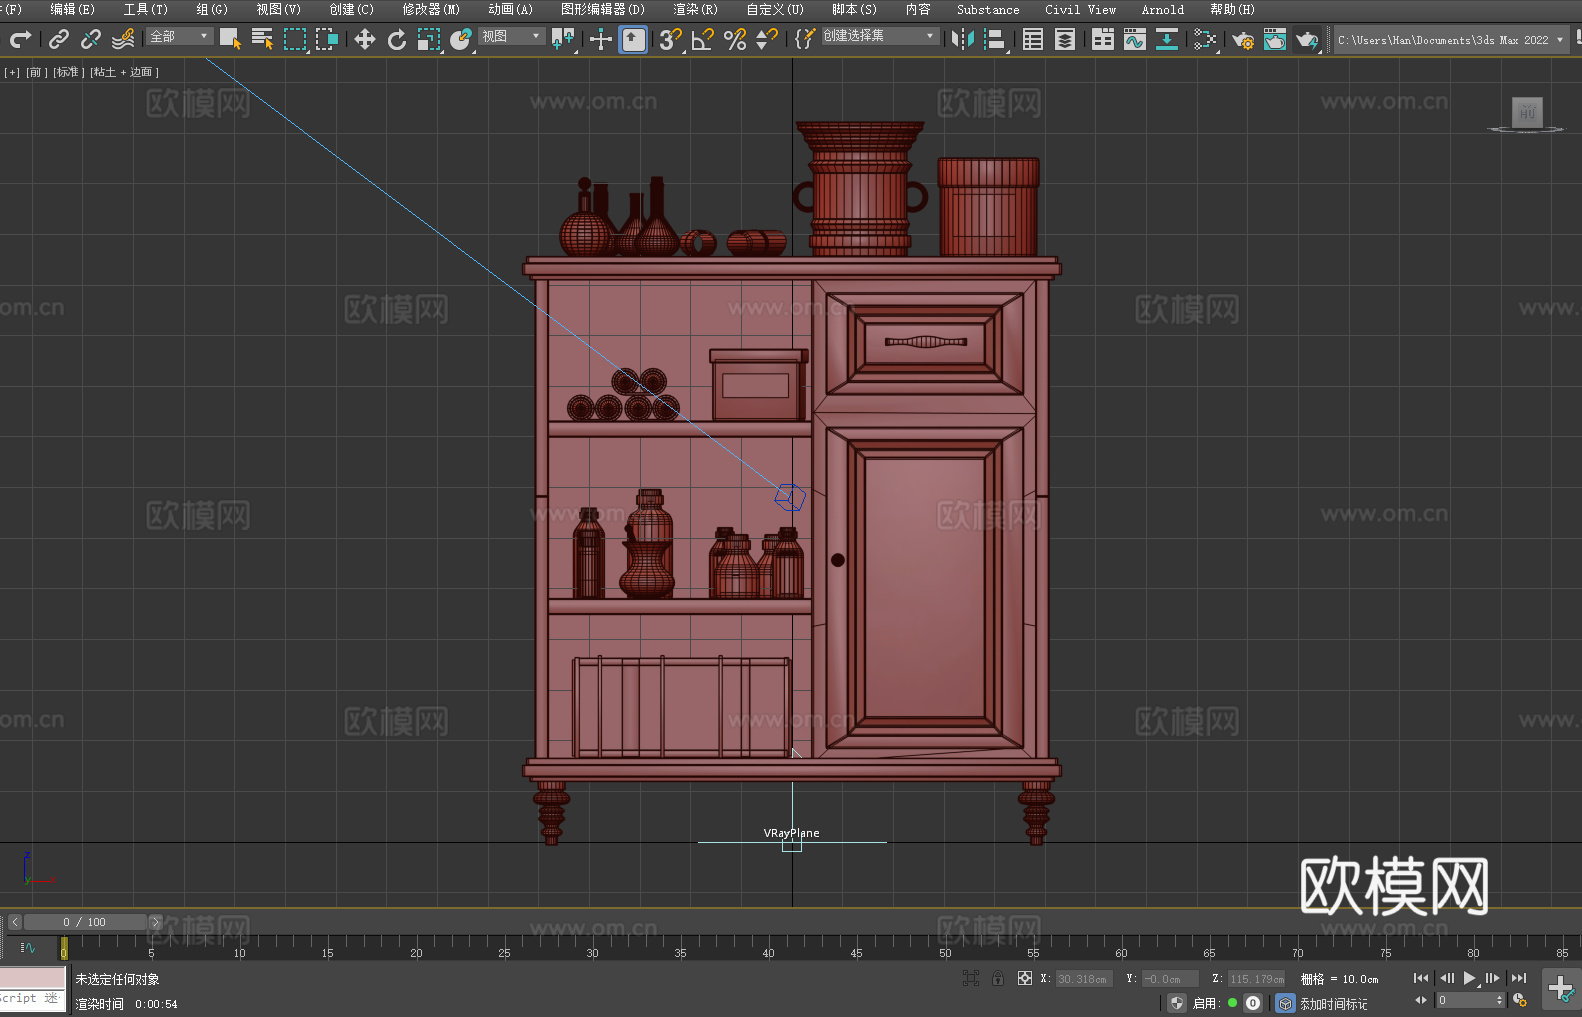The image size is (1582, 1017).
Task: Click the X coordinate field
Action: tap(1084, 979)
